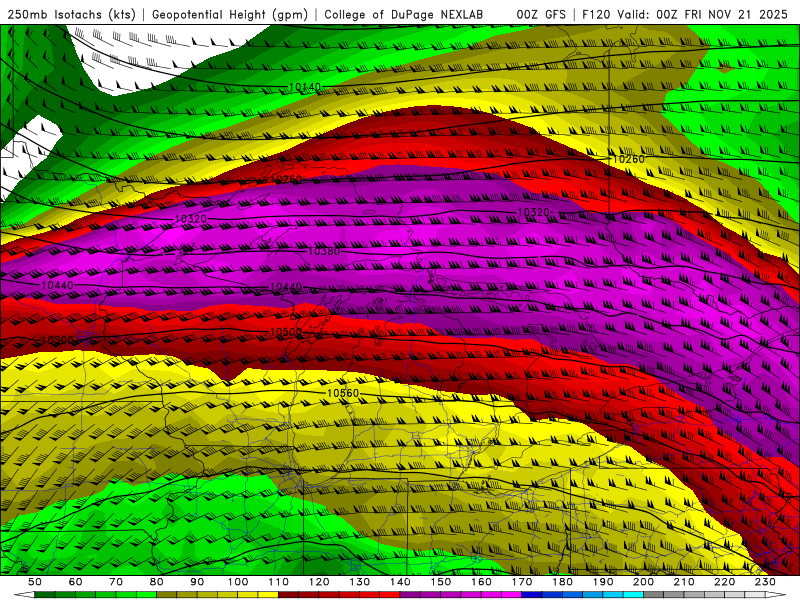The image size is (800, 600).
Task: Click the legend value 90
Action: 197,582
